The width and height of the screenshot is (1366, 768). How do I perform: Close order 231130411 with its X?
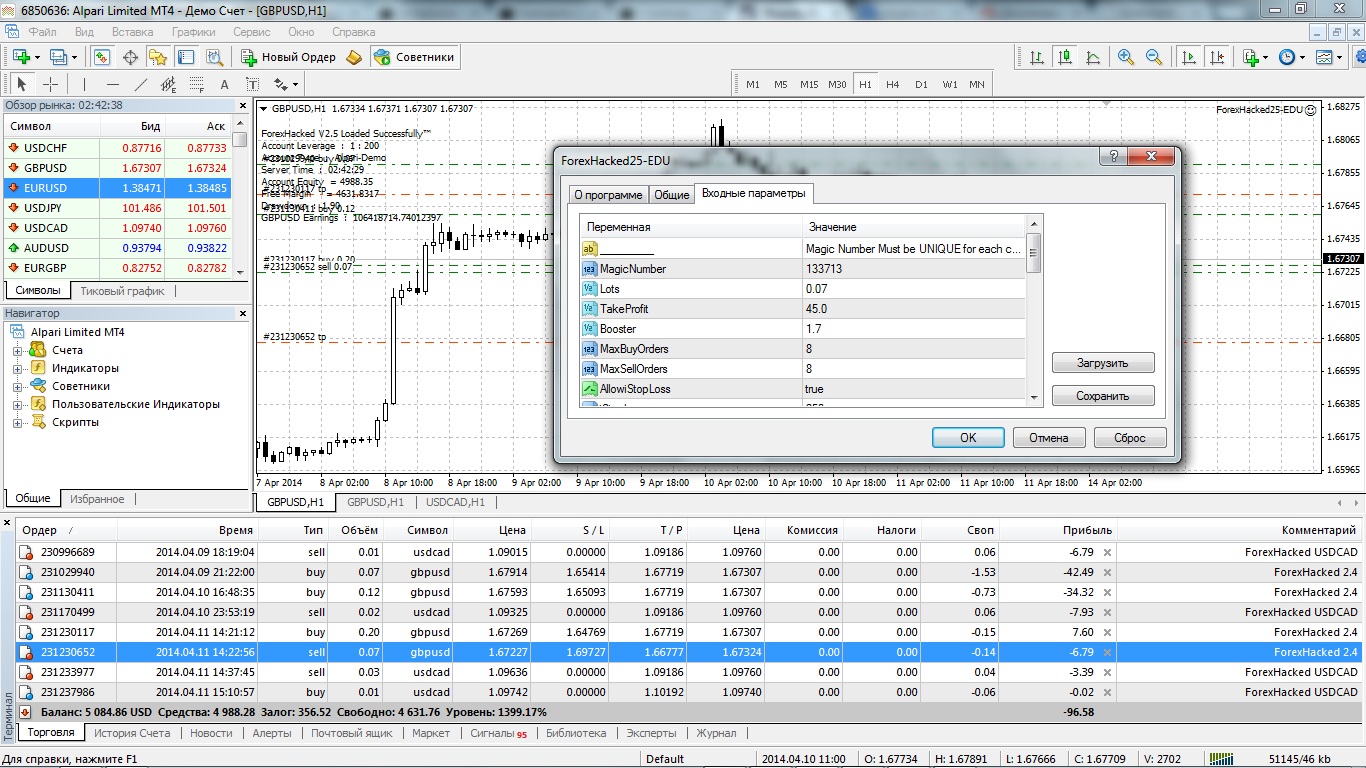[x=1107, y=592]
